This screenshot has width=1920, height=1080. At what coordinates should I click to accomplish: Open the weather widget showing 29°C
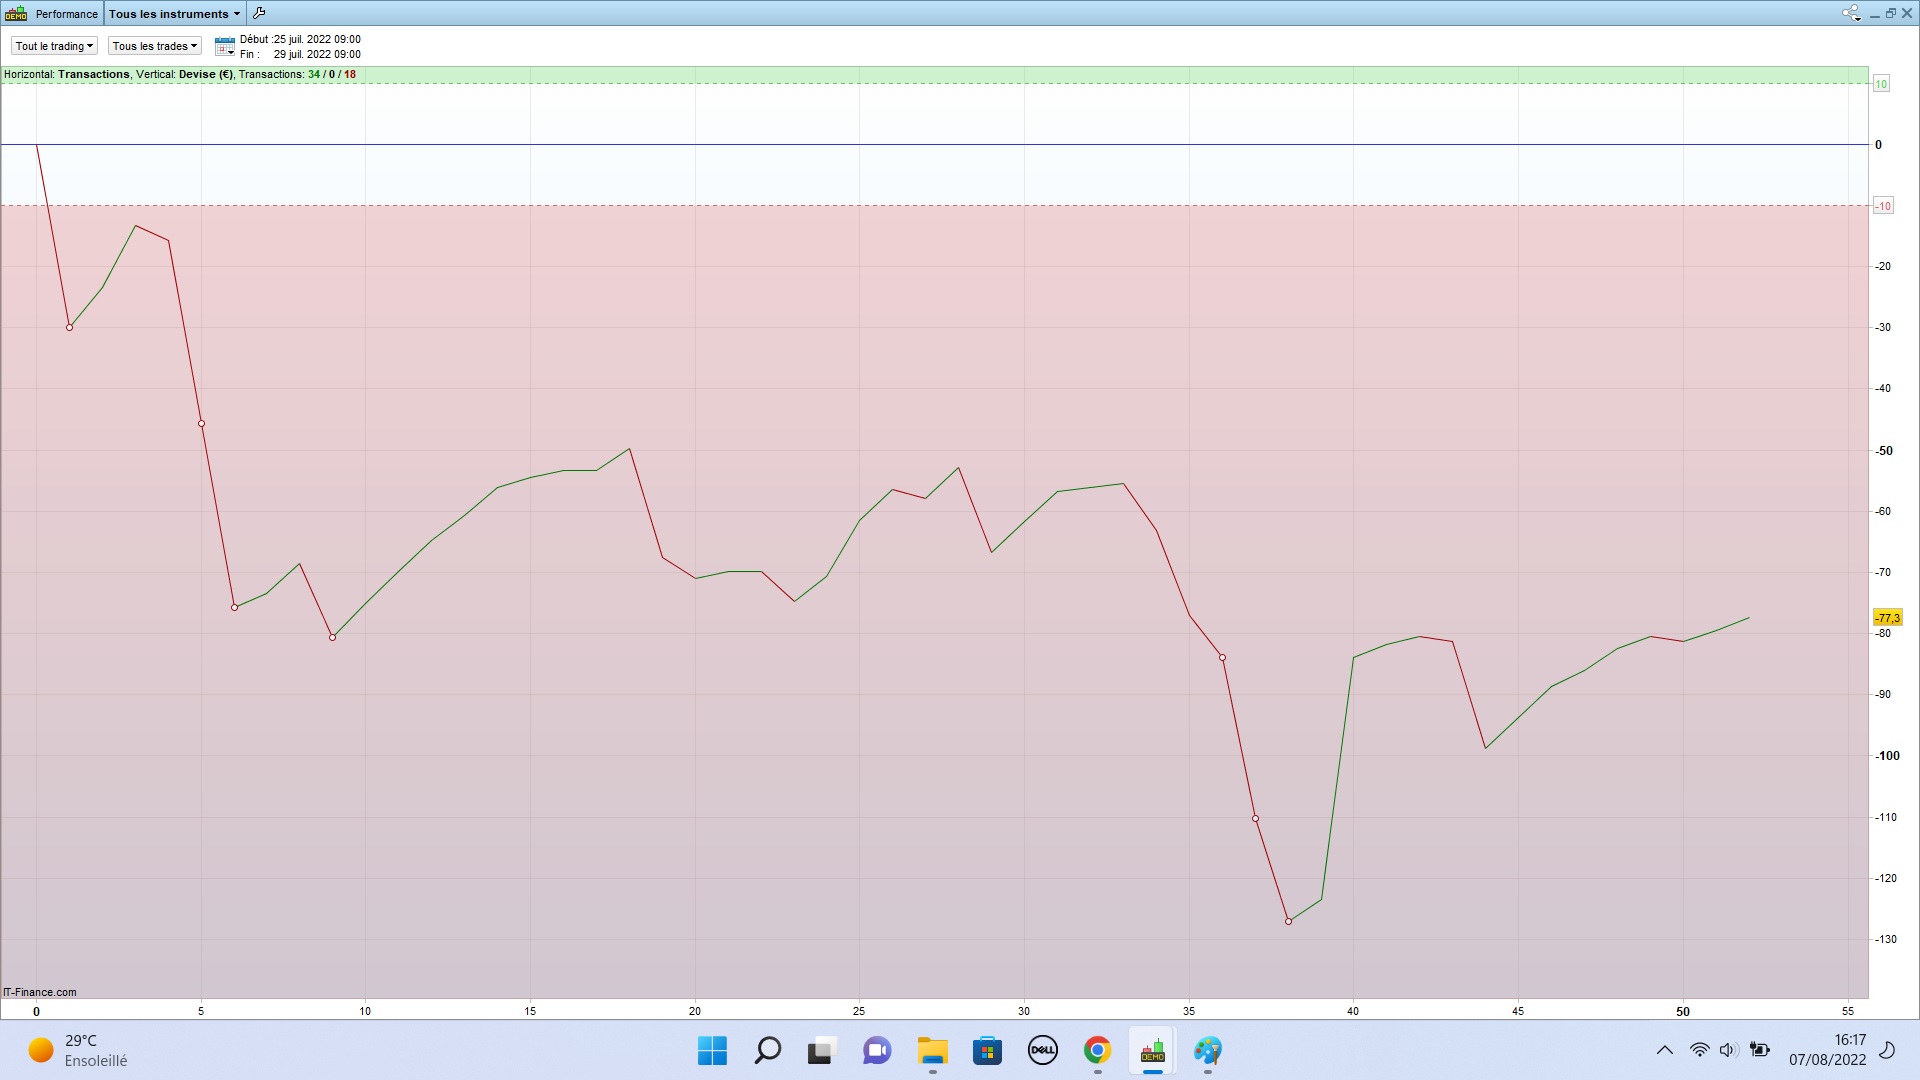(78, 1050)
